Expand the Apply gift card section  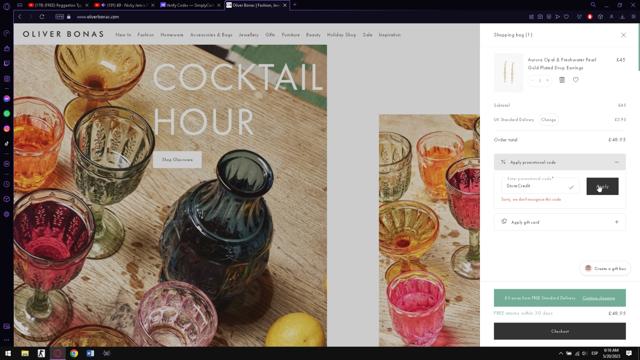tap(560, 222)
